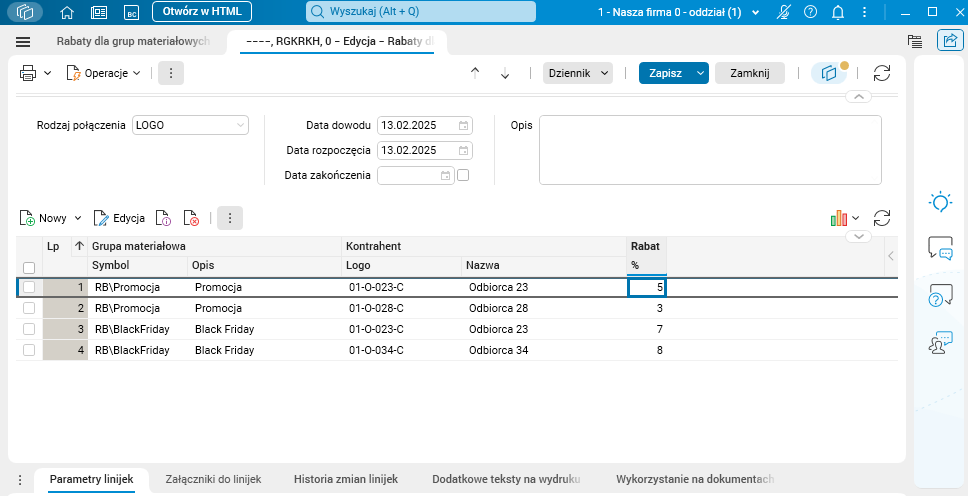Open more line toolbar options
Image resolution: width=968 pixels, height=496 pixels.
(230, 218)
